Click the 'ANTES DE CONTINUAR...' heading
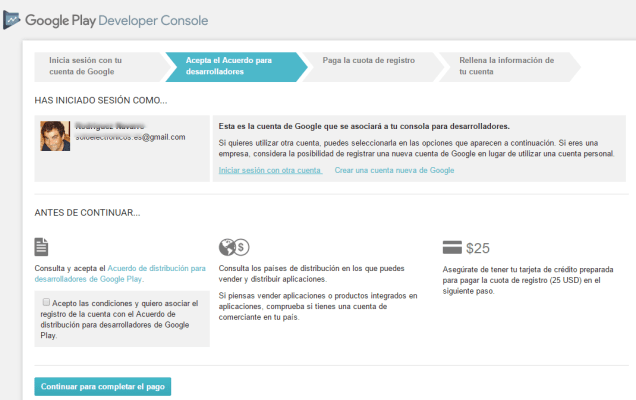Screen dimensions: 636x400 [x=88, y=212]
